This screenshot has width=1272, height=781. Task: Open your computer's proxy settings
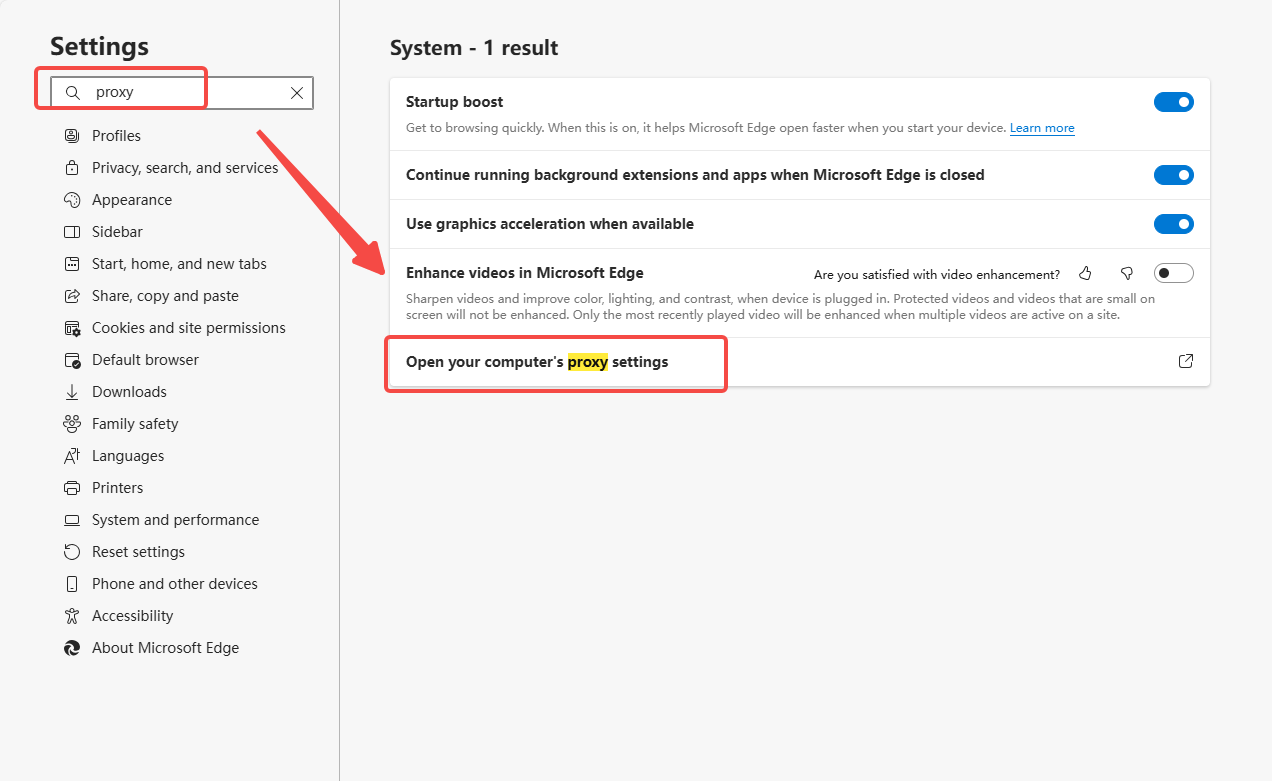[798, 362]
